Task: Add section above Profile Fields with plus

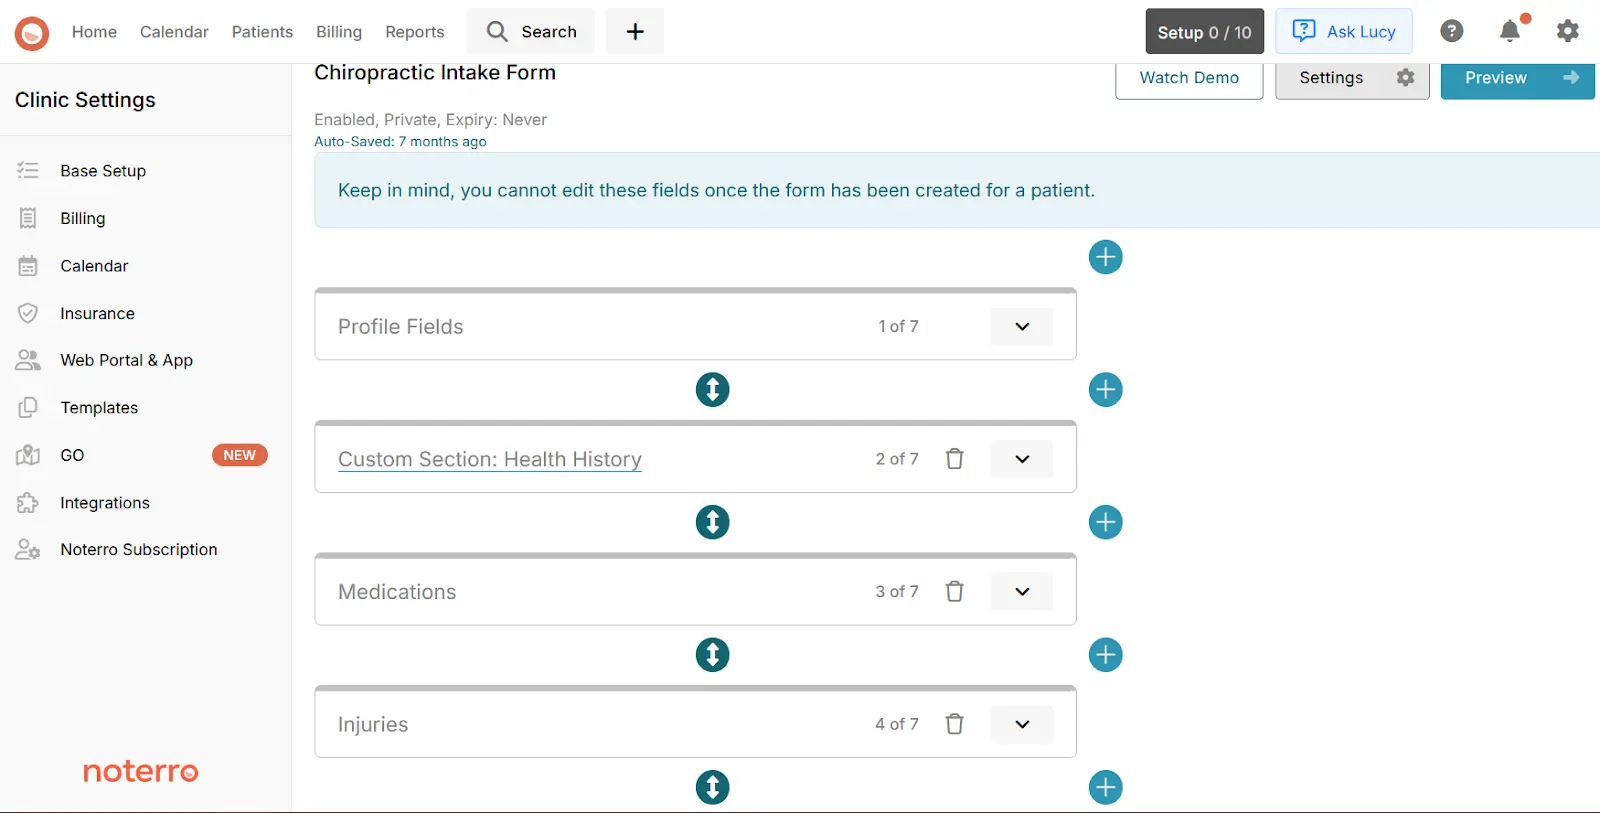Action: (x=1105, y=257)
